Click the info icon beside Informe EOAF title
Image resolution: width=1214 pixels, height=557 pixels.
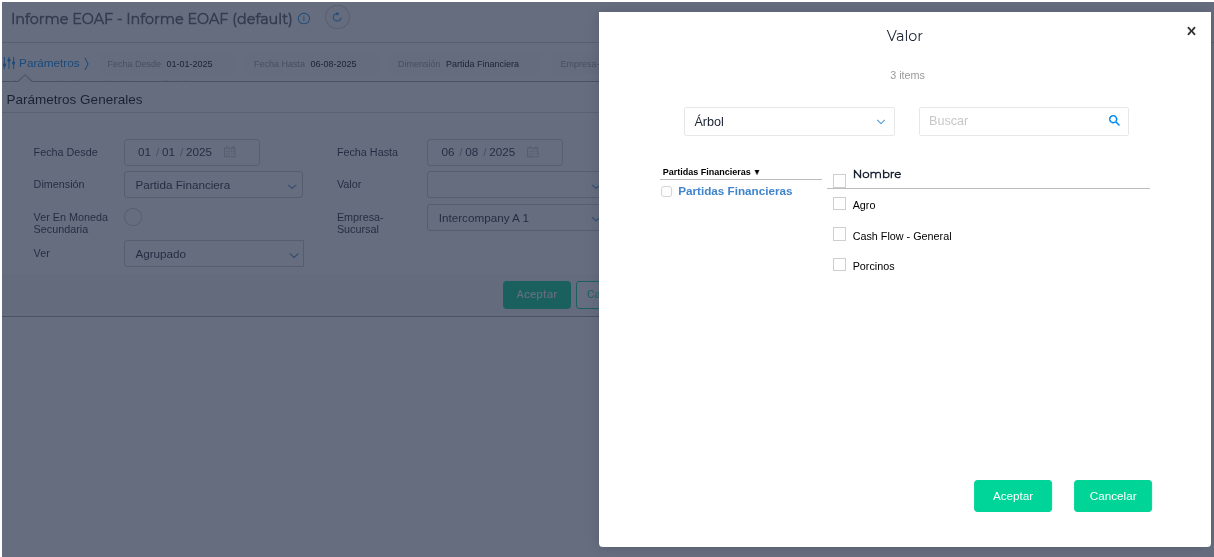pos(304,19)
